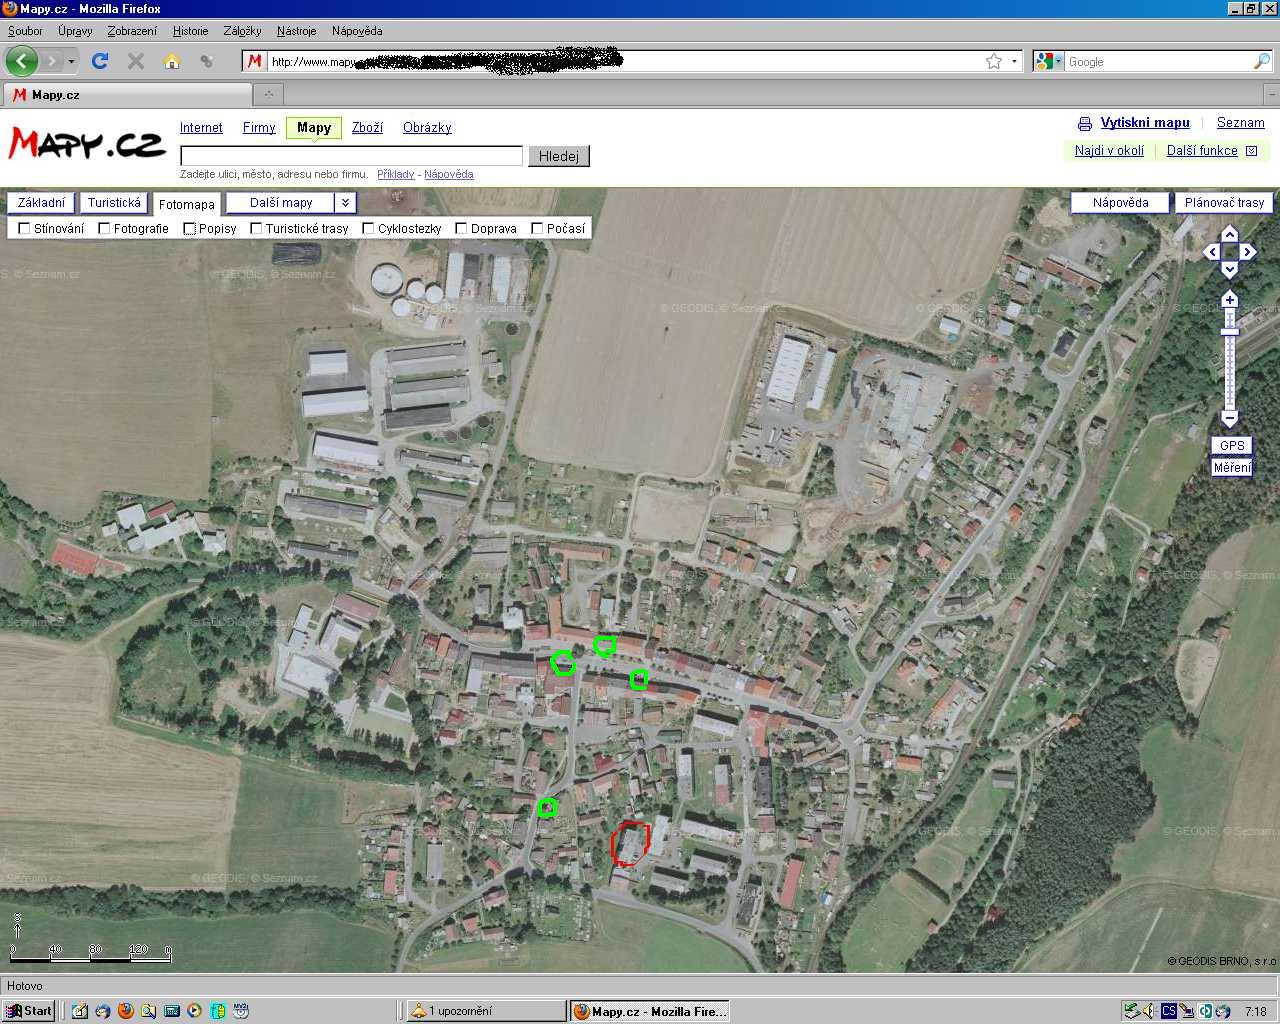Click the Firefox home icon

coord(172,61)
